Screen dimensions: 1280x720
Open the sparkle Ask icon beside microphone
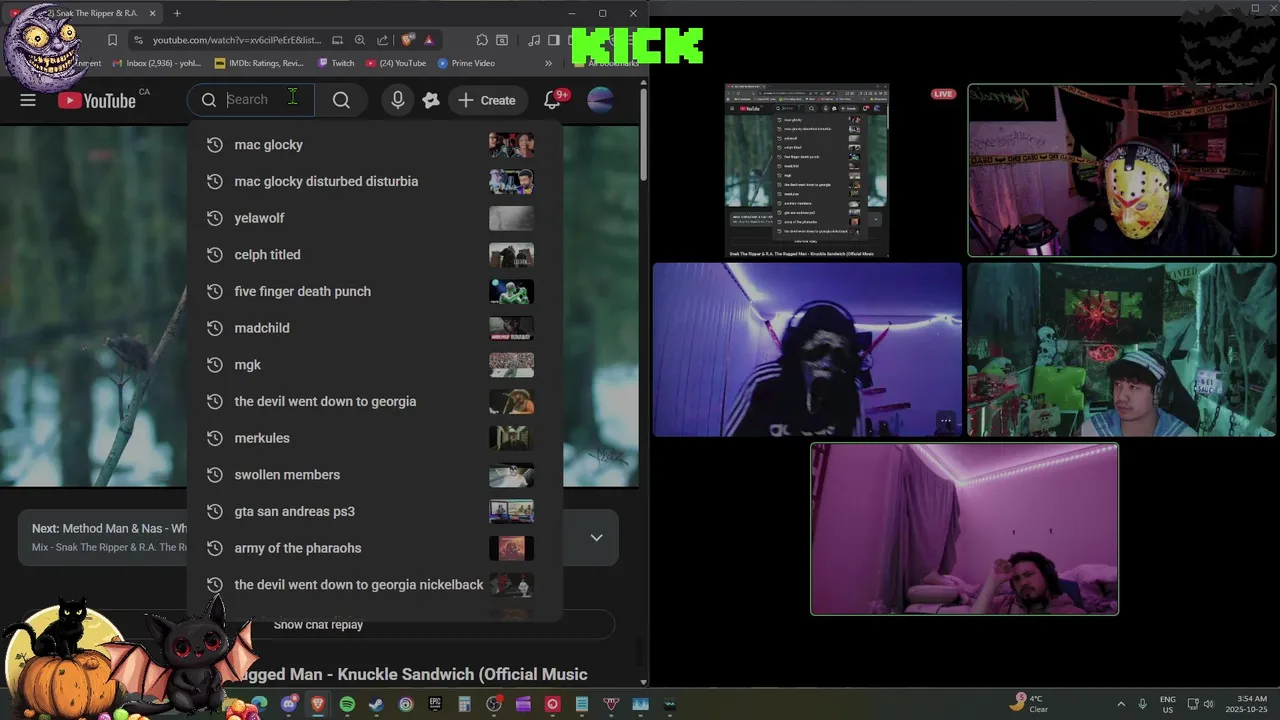tap(431, 100)
